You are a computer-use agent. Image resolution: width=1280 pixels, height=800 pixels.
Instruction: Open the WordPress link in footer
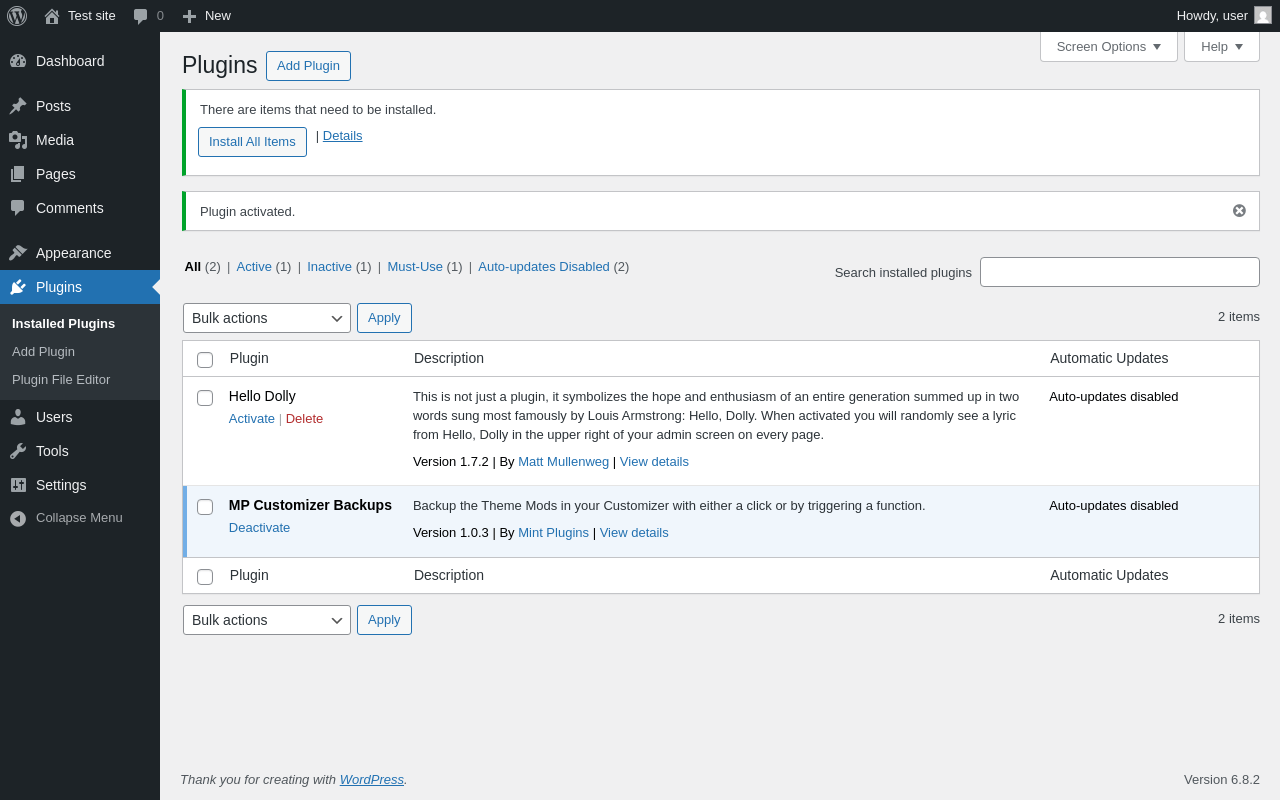(372, 780)
